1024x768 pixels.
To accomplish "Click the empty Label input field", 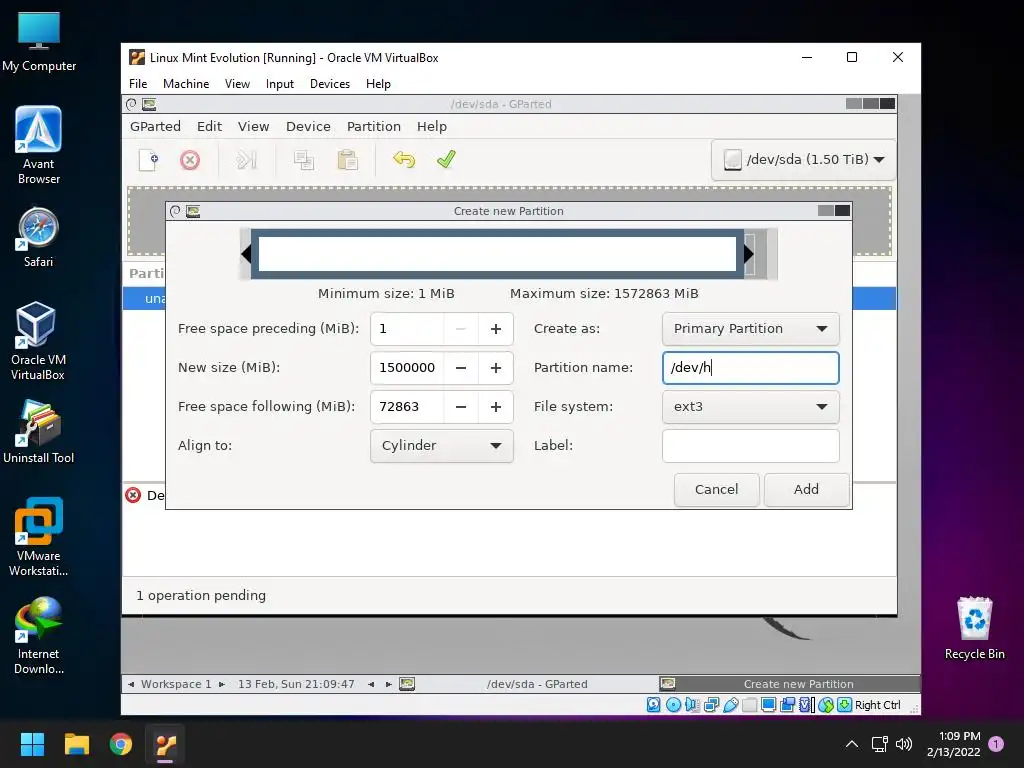I will tap(750, 445).
